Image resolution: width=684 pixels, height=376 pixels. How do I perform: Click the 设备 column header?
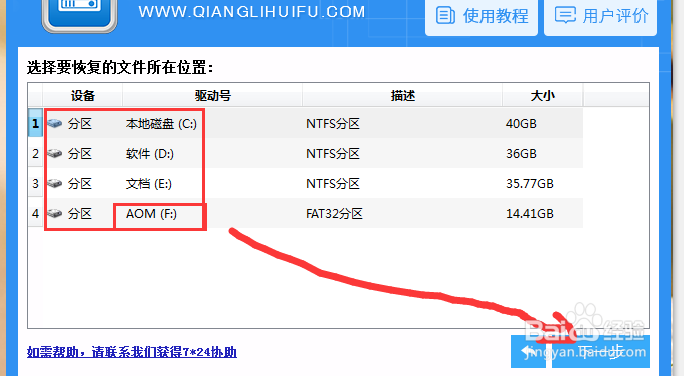click(x=82, y=96)
